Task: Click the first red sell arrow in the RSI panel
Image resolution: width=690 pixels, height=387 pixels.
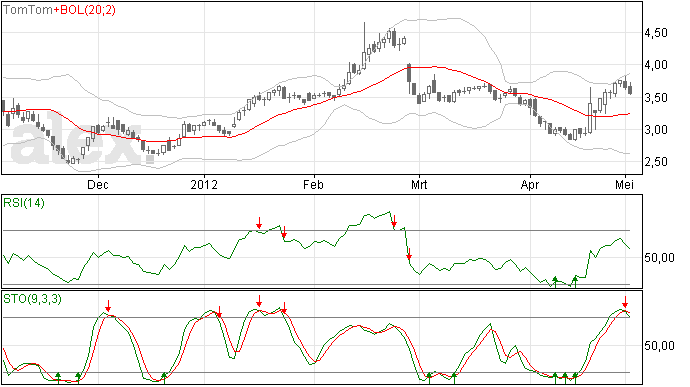Action: point(259,223)
